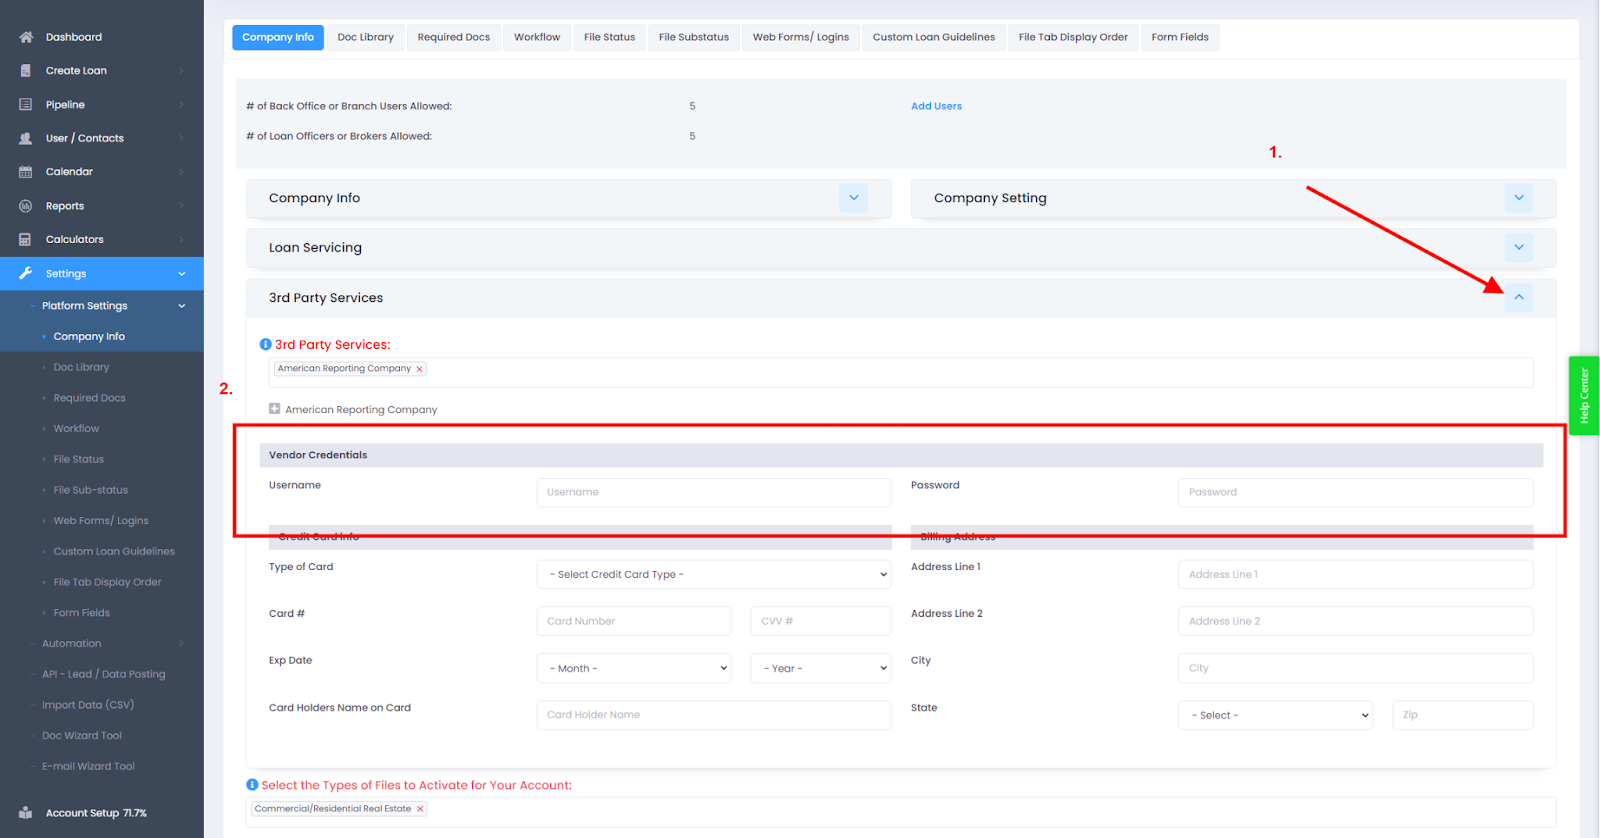Image resolution: width=1600 pixels, height=838 pixels.
Task: Switch to the Web Forms/ Logins tab
Action: 801,37
